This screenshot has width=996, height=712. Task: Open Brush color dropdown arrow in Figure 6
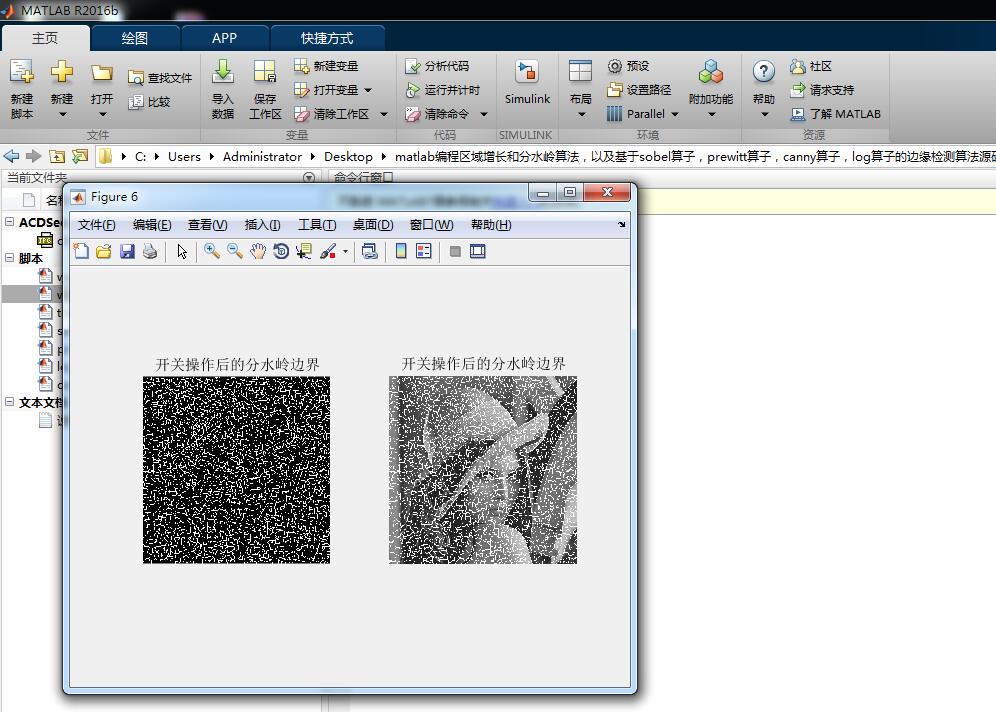pos(345,252)
